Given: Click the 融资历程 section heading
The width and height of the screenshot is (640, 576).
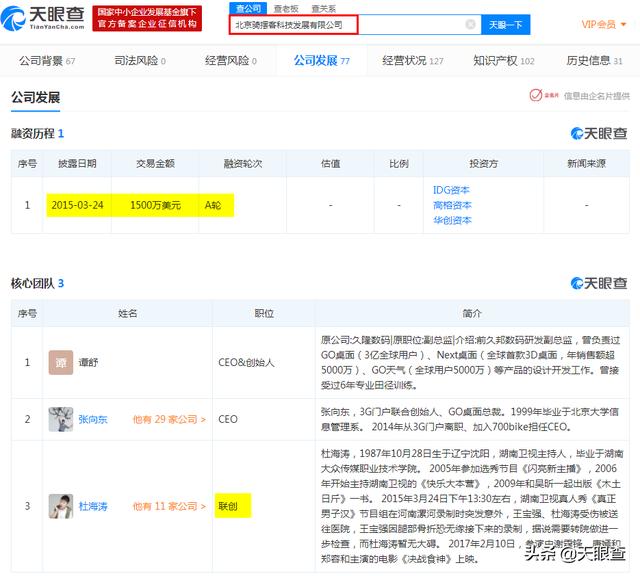Looking at the screenshot, I should coord(37,133).
